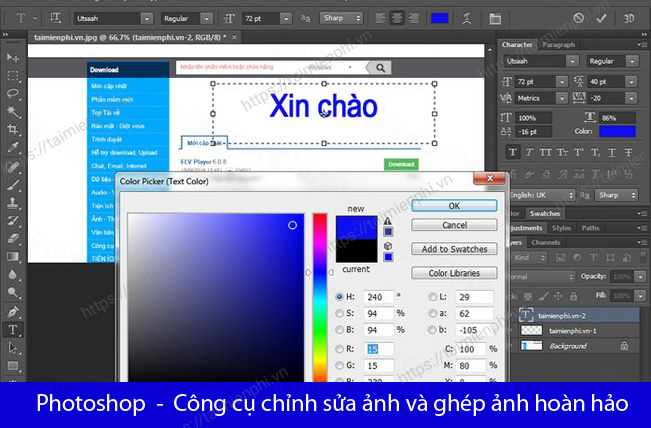651x428 pixels.
Task: Open the layer Opacity dropdown
Action: click(x=641, y=276)
